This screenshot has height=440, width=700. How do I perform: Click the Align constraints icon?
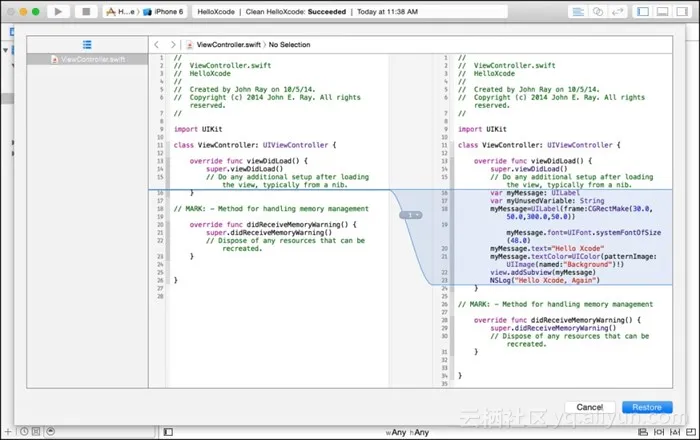click(x=643, y=432)
